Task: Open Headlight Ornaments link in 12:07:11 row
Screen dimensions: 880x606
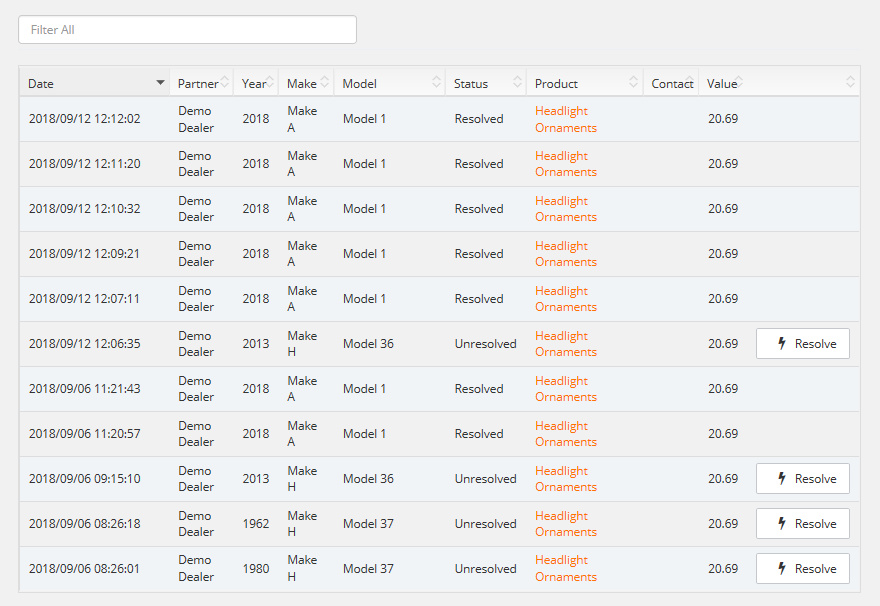Action: click(566, 299)
